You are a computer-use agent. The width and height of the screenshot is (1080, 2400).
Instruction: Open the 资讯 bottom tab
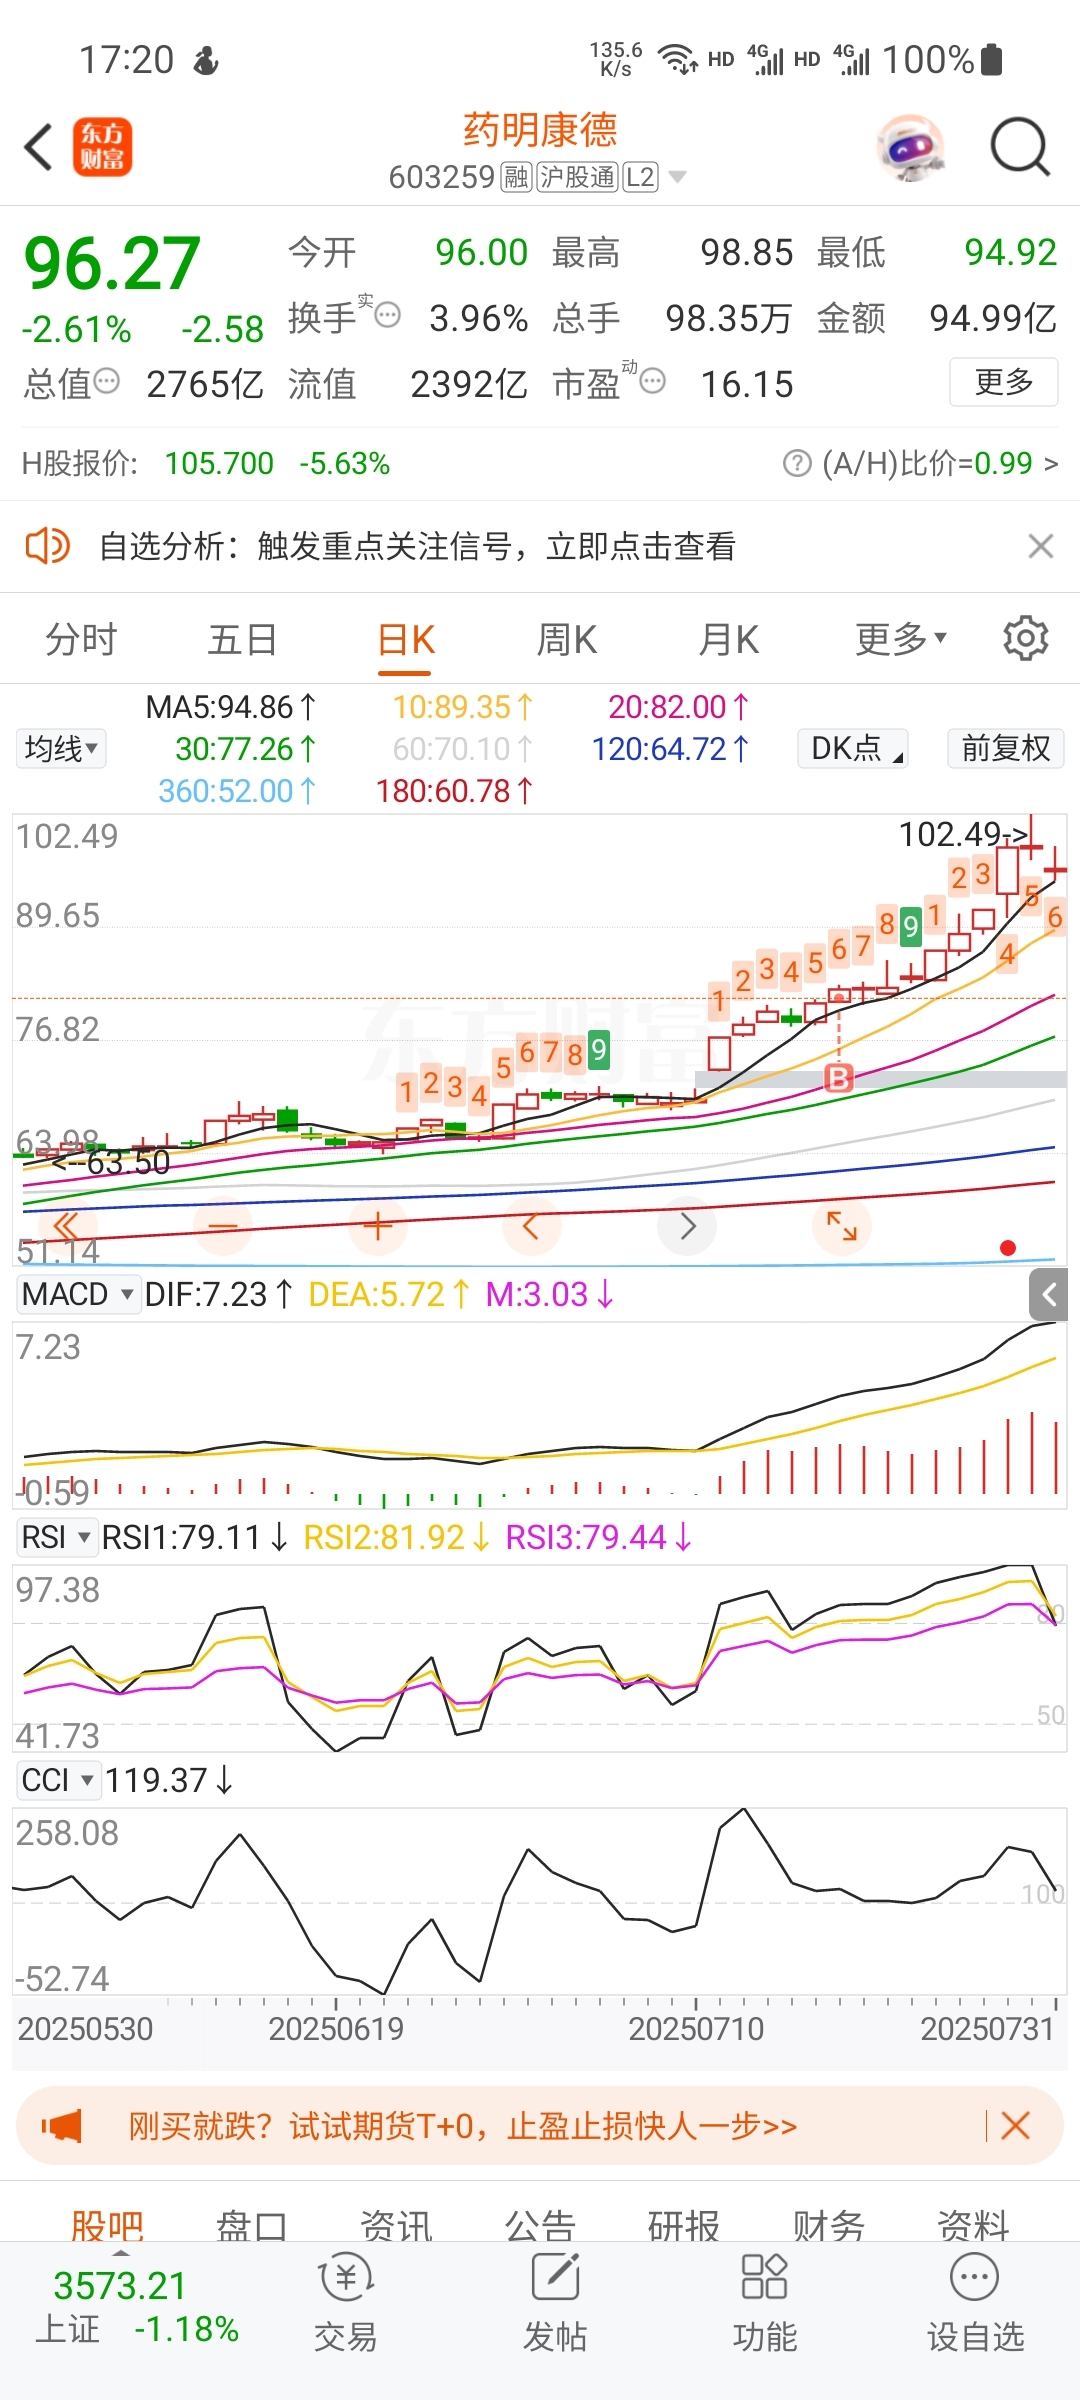pos(396,2225)
